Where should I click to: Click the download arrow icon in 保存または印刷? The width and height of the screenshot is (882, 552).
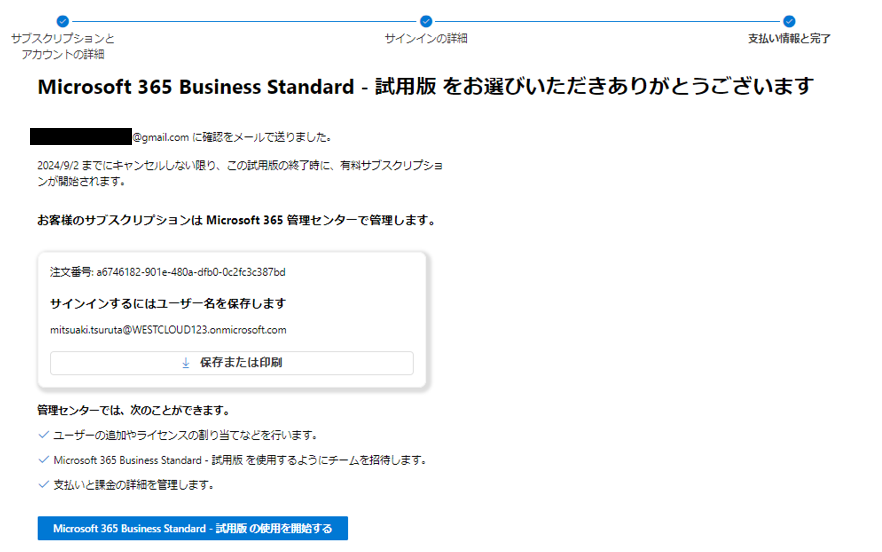(186, 363)
